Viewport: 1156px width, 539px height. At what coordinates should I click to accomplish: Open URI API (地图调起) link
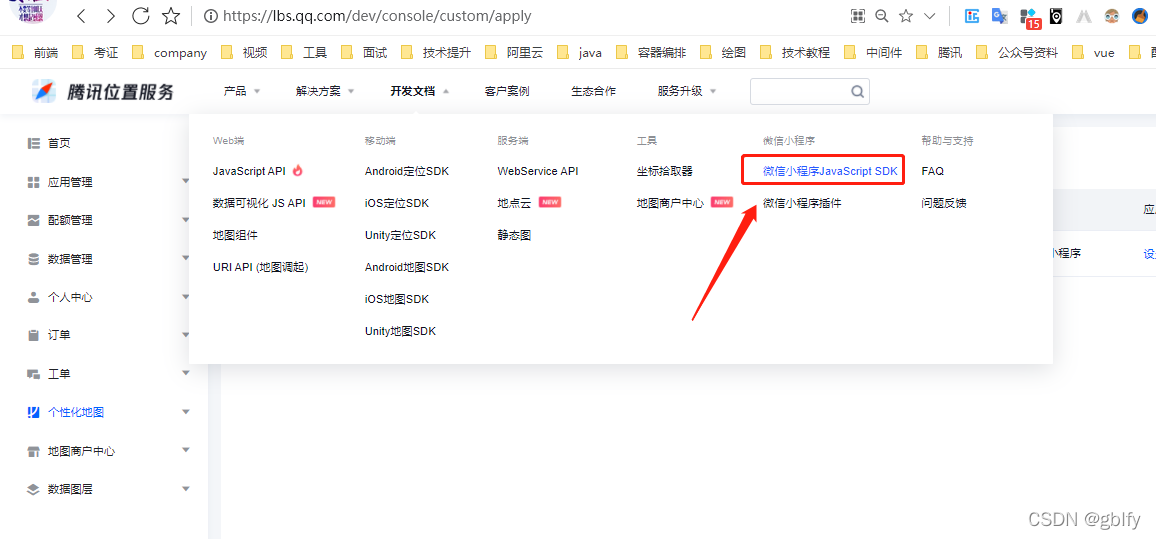click(260, 267)
